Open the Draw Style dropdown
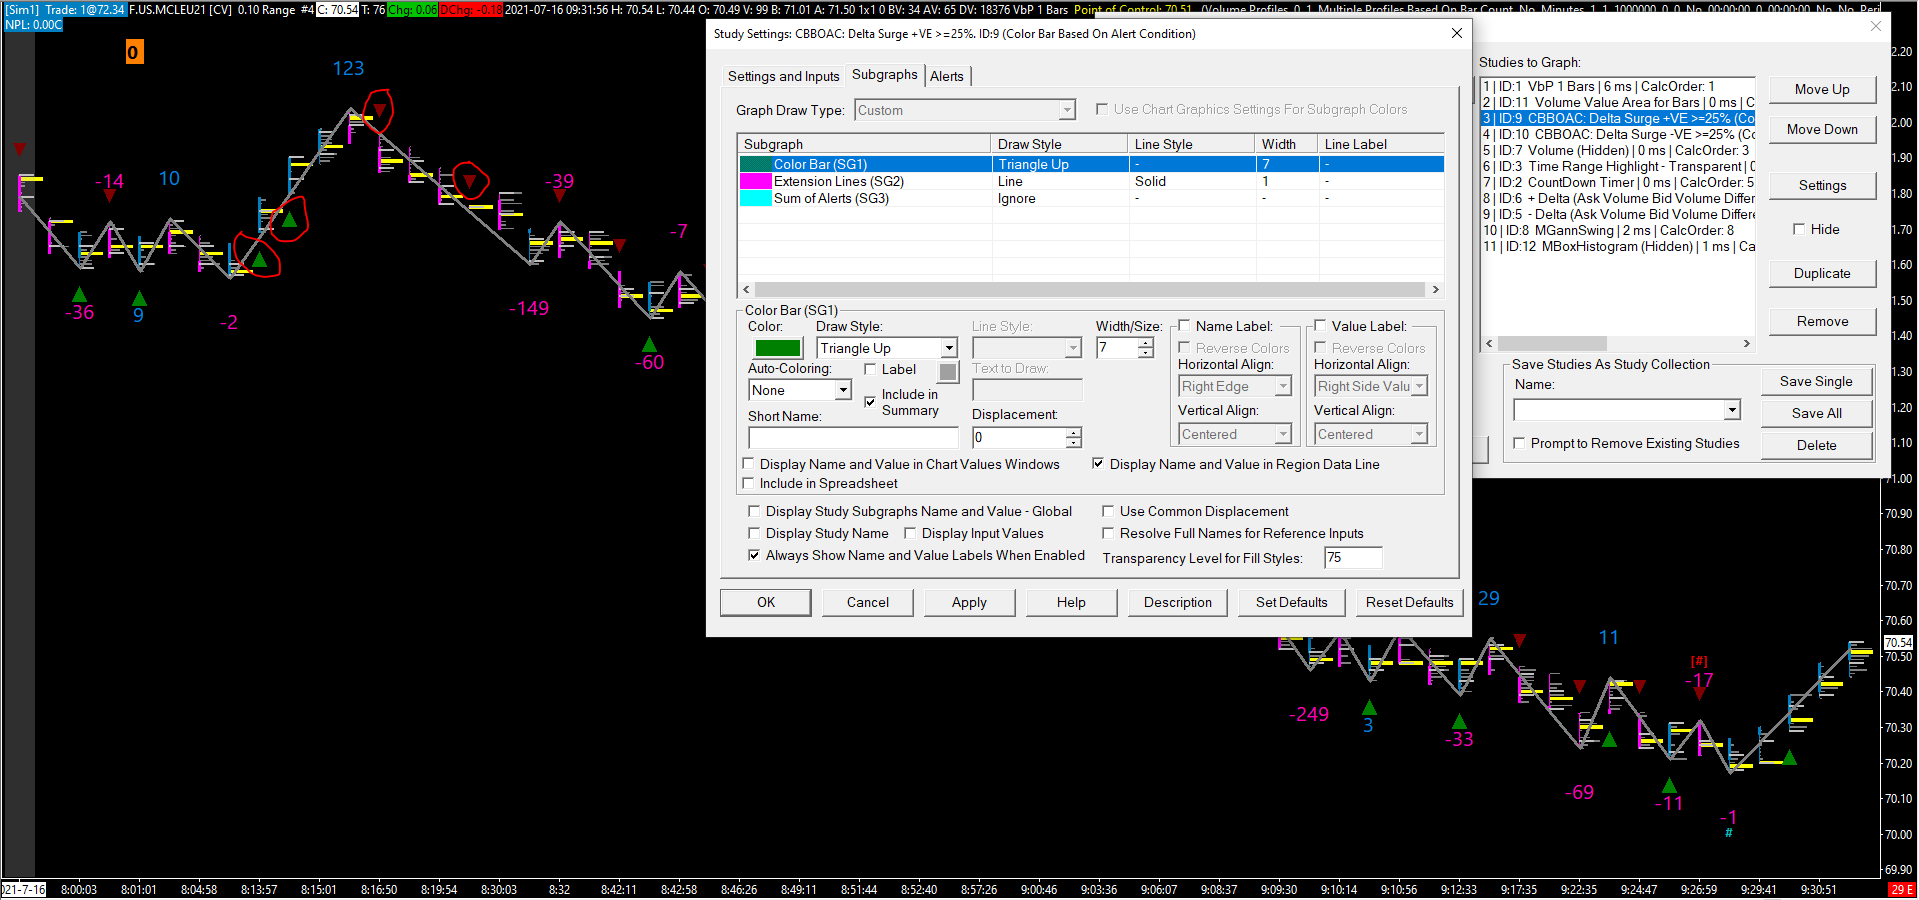This screenshot has height=900, width=1919. point(948,348)
